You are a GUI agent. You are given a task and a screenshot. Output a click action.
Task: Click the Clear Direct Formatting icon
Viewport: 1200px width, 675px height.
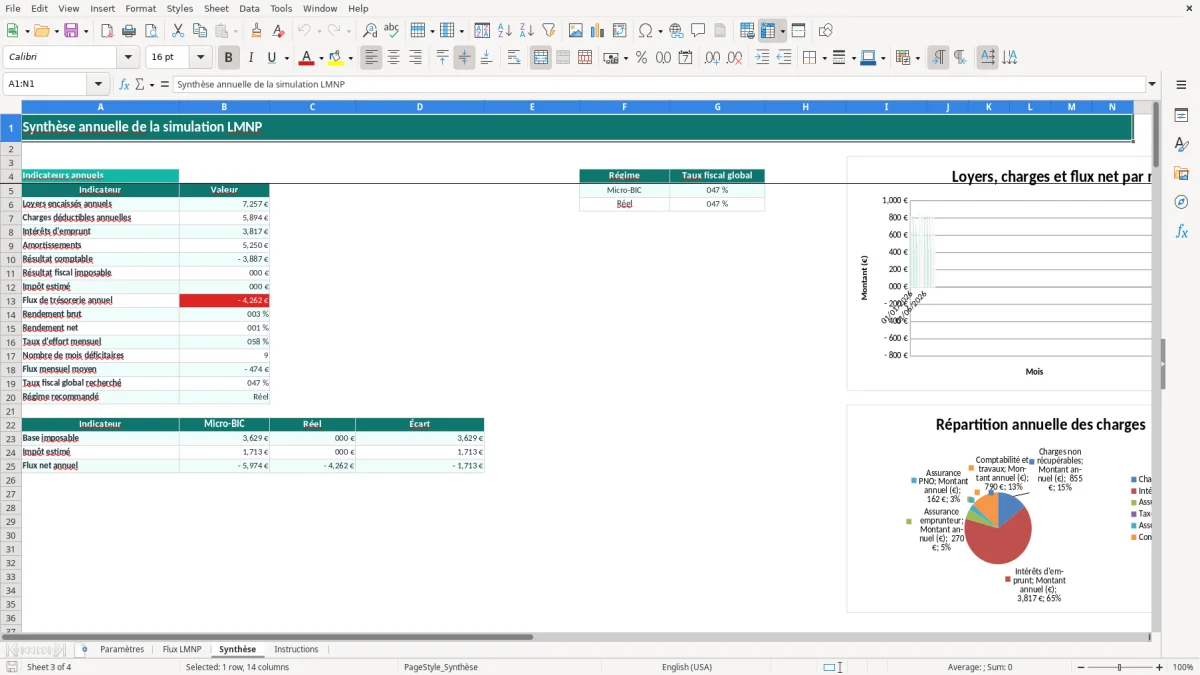point(278,31)
